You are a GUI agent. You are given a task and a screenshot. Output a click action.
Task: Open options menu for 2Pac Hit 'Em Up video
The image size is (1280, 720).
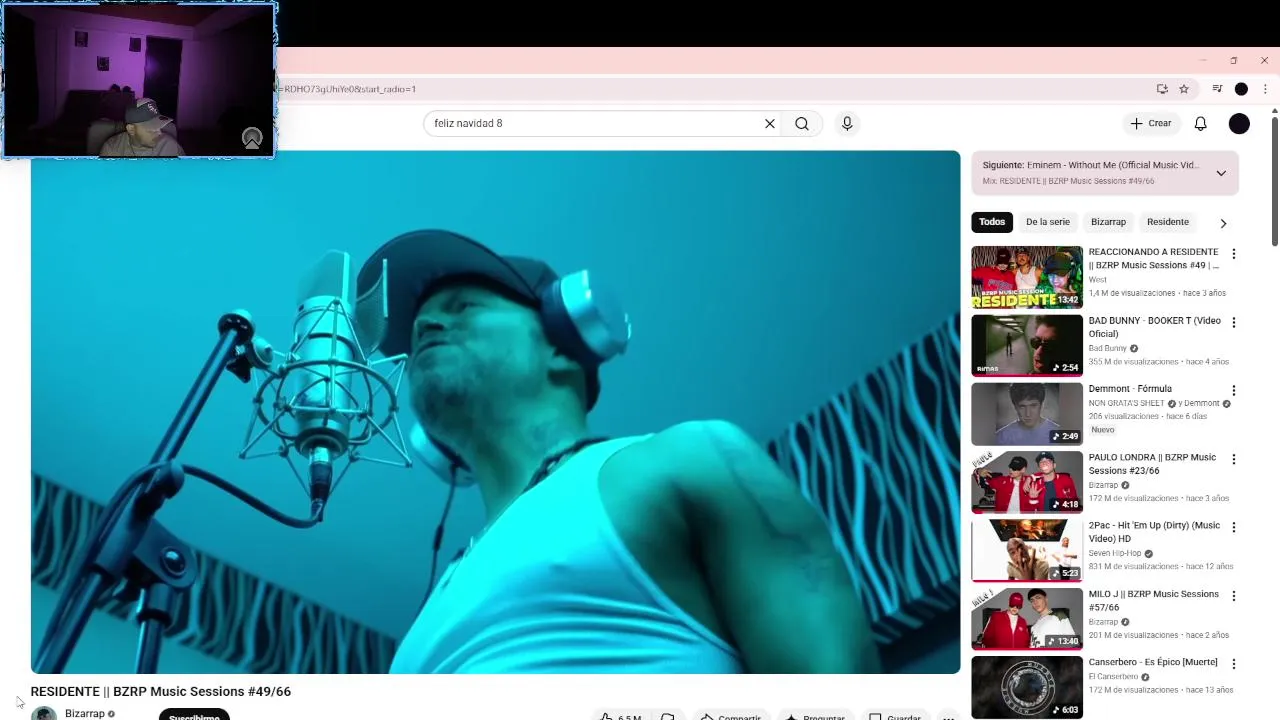point(1233,527)
